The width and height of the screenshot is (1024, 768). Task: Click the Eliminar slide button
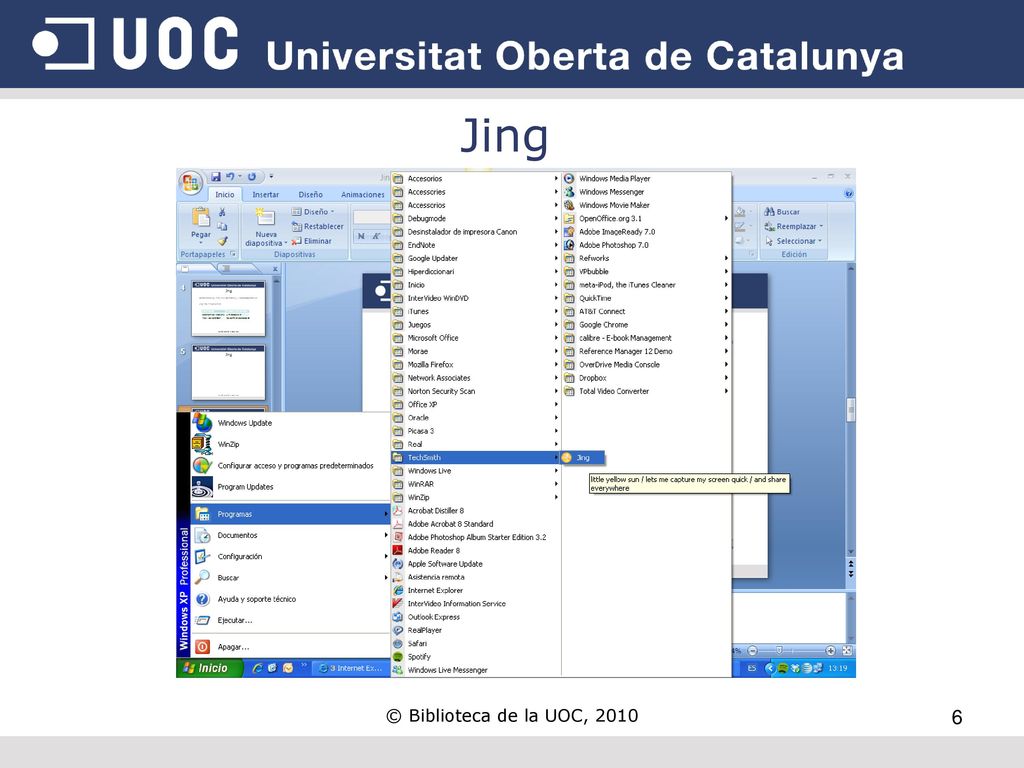click(312, 241)
